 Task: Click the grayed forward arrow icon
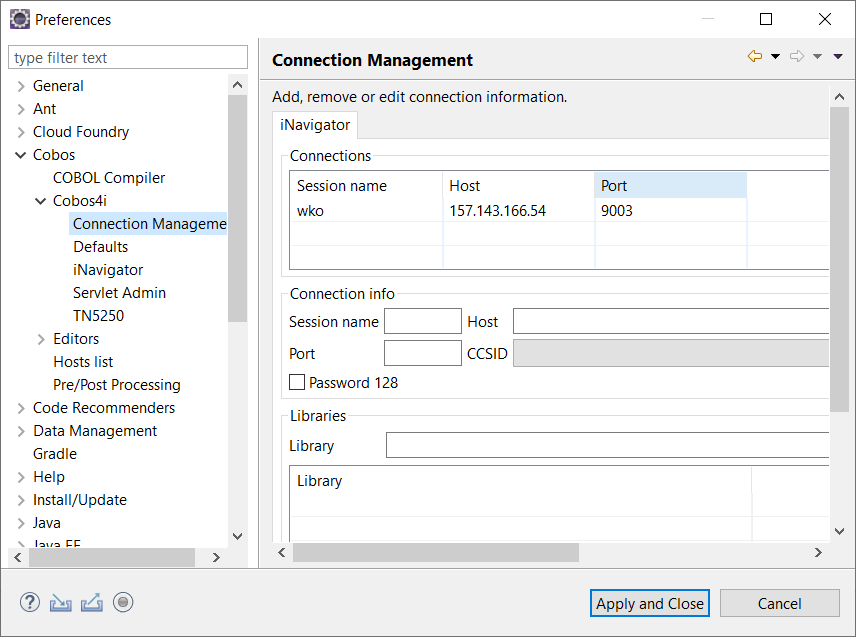pyautogui.click(x=797, y=56)
